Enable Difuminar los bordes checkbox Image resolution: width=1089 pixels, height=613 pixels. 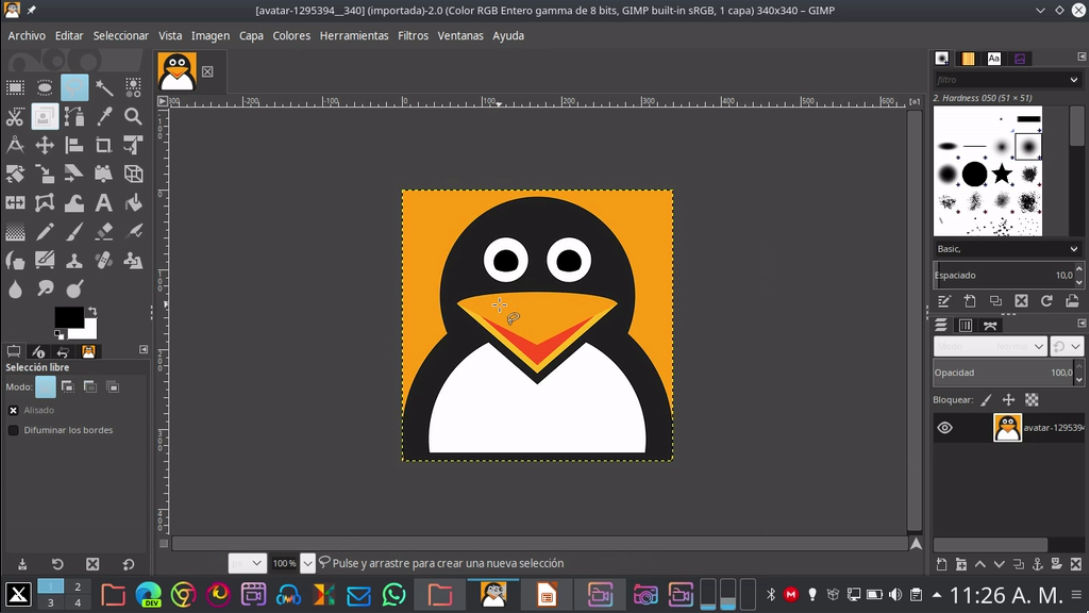click(x=13, y=430)
